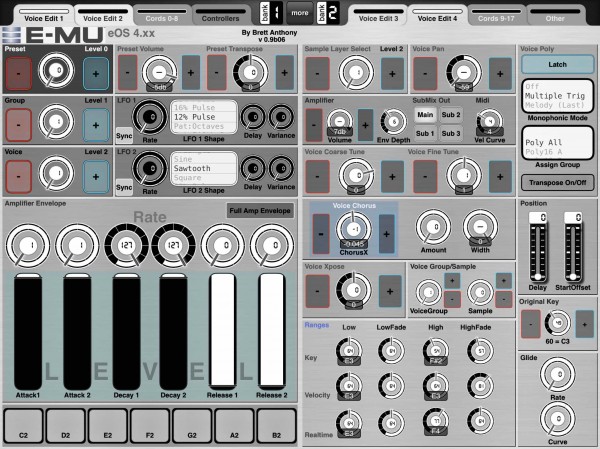Viewport: 600px width, 449px height.
Task: Select the Cords 0-8 tab
Action: 161,16
